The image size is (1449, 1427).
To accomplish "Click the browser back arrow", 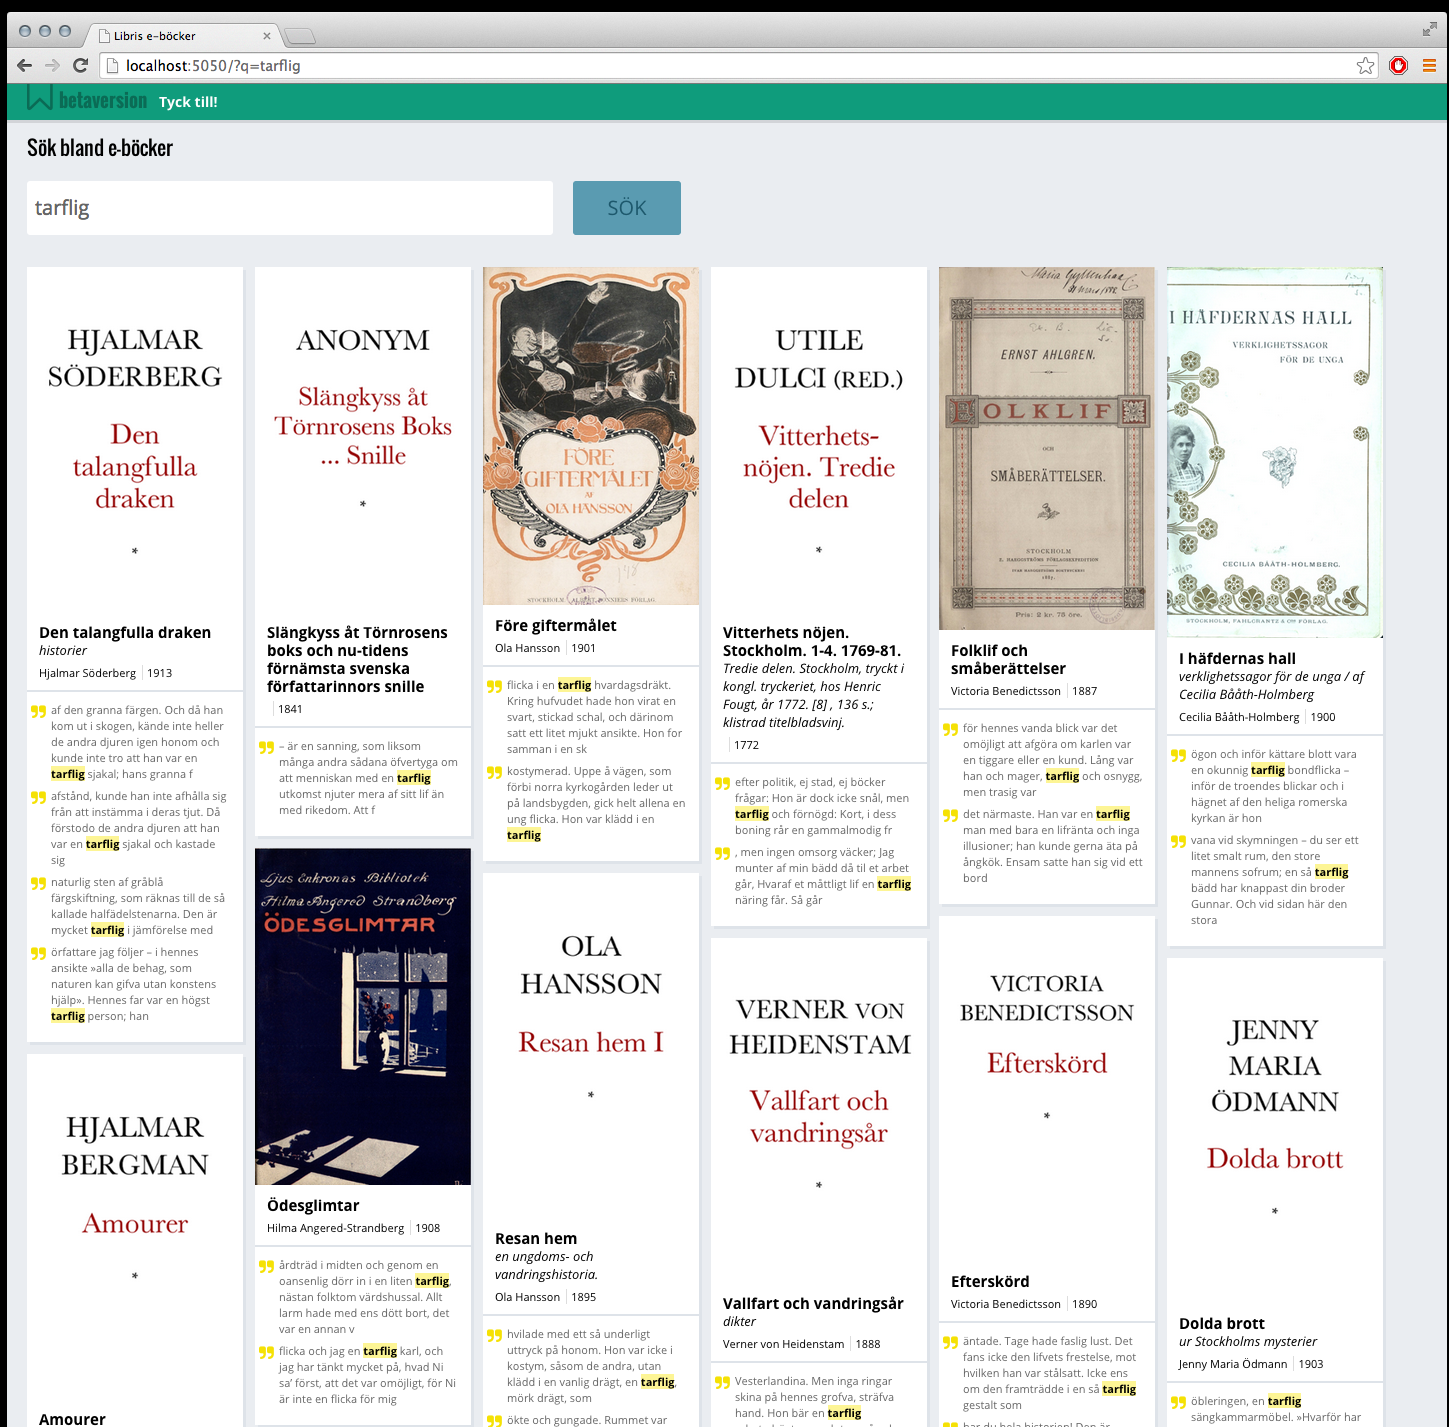I will click(25, 66).
